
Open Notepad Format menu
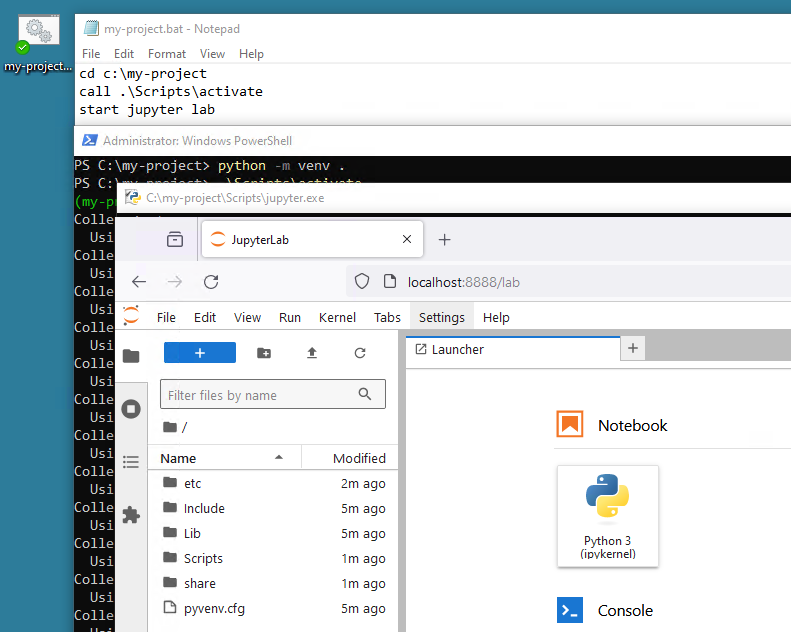coord(166,53)
